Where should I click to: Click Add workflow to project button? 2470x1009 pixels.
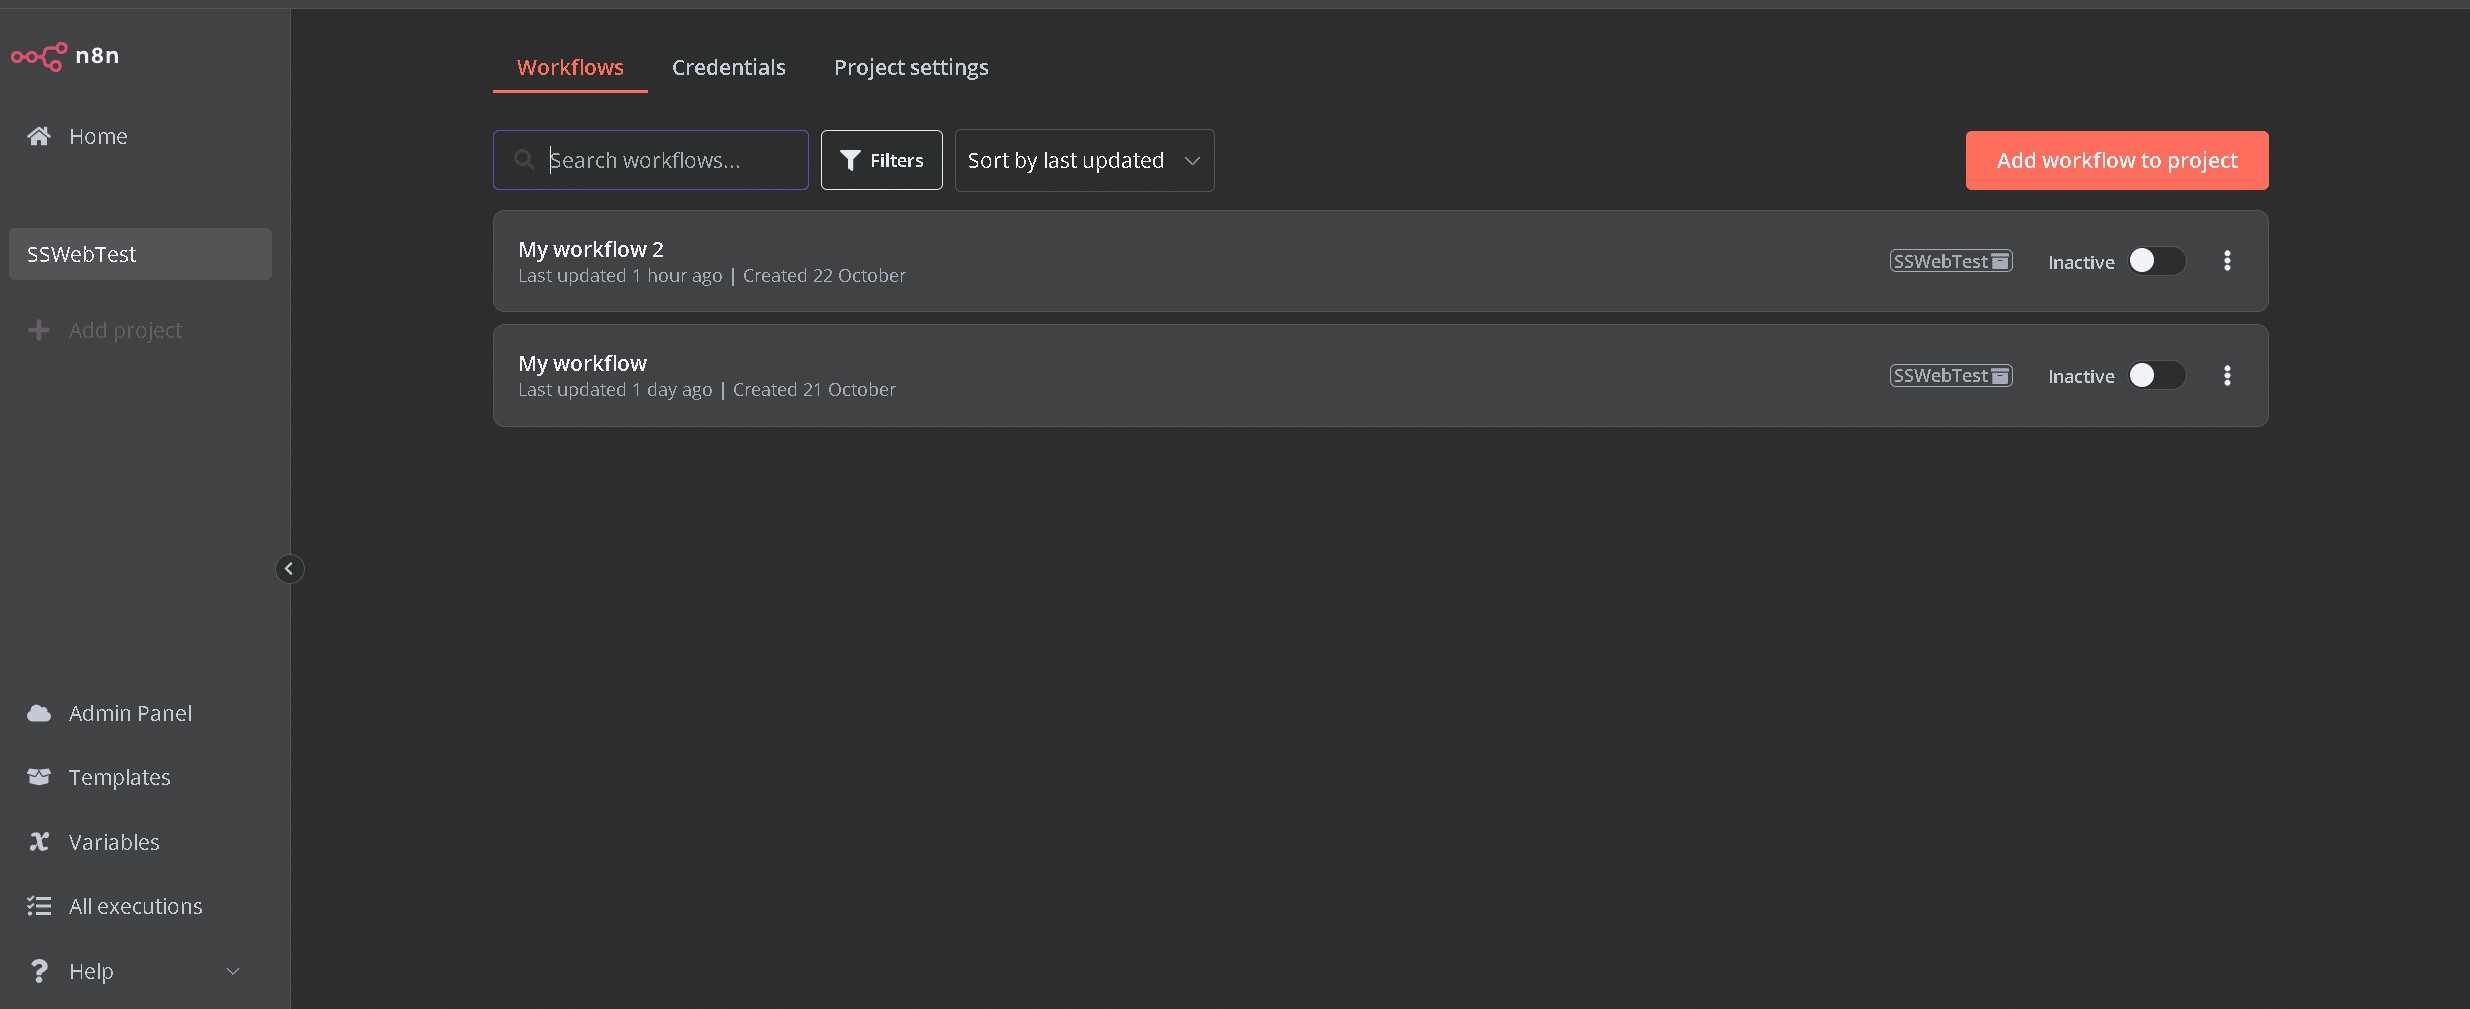tap(2116, 160)
